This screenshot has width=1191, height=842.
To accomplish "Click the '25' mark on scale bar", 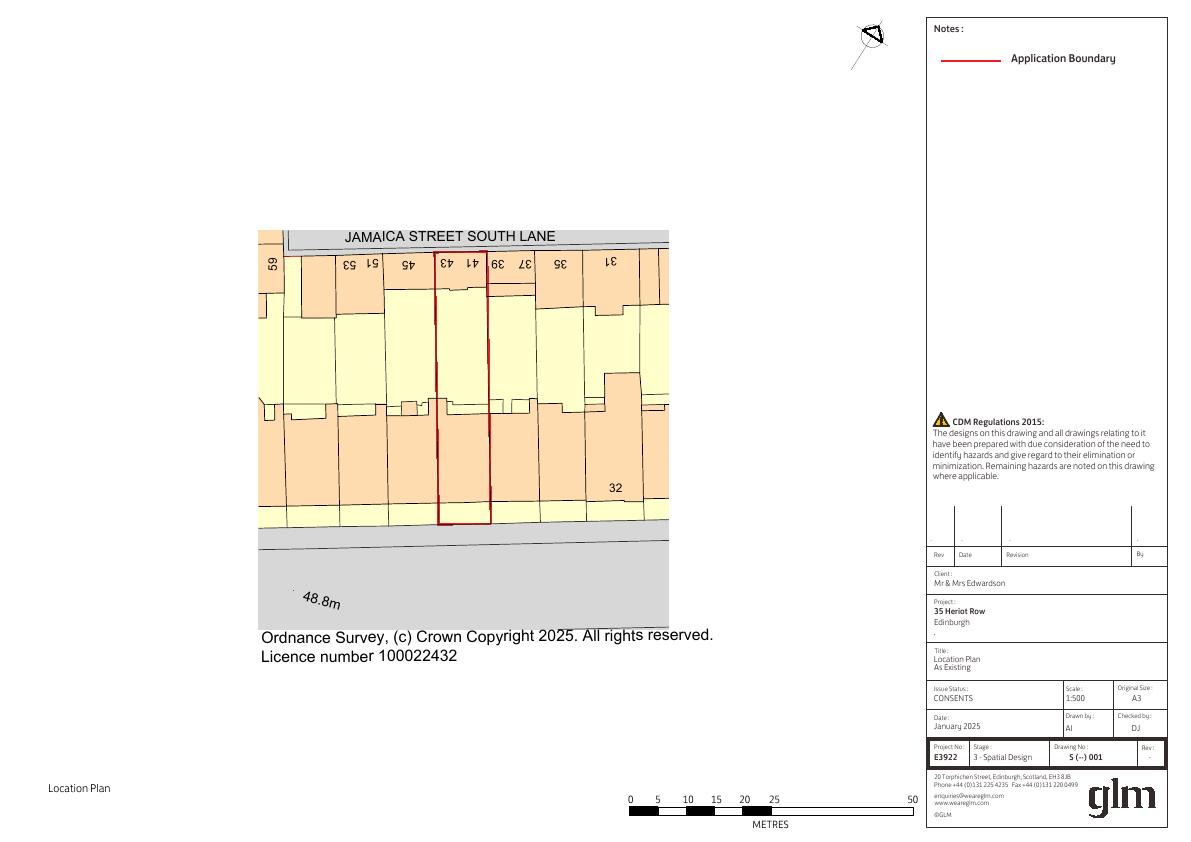I will pos(774,799).
